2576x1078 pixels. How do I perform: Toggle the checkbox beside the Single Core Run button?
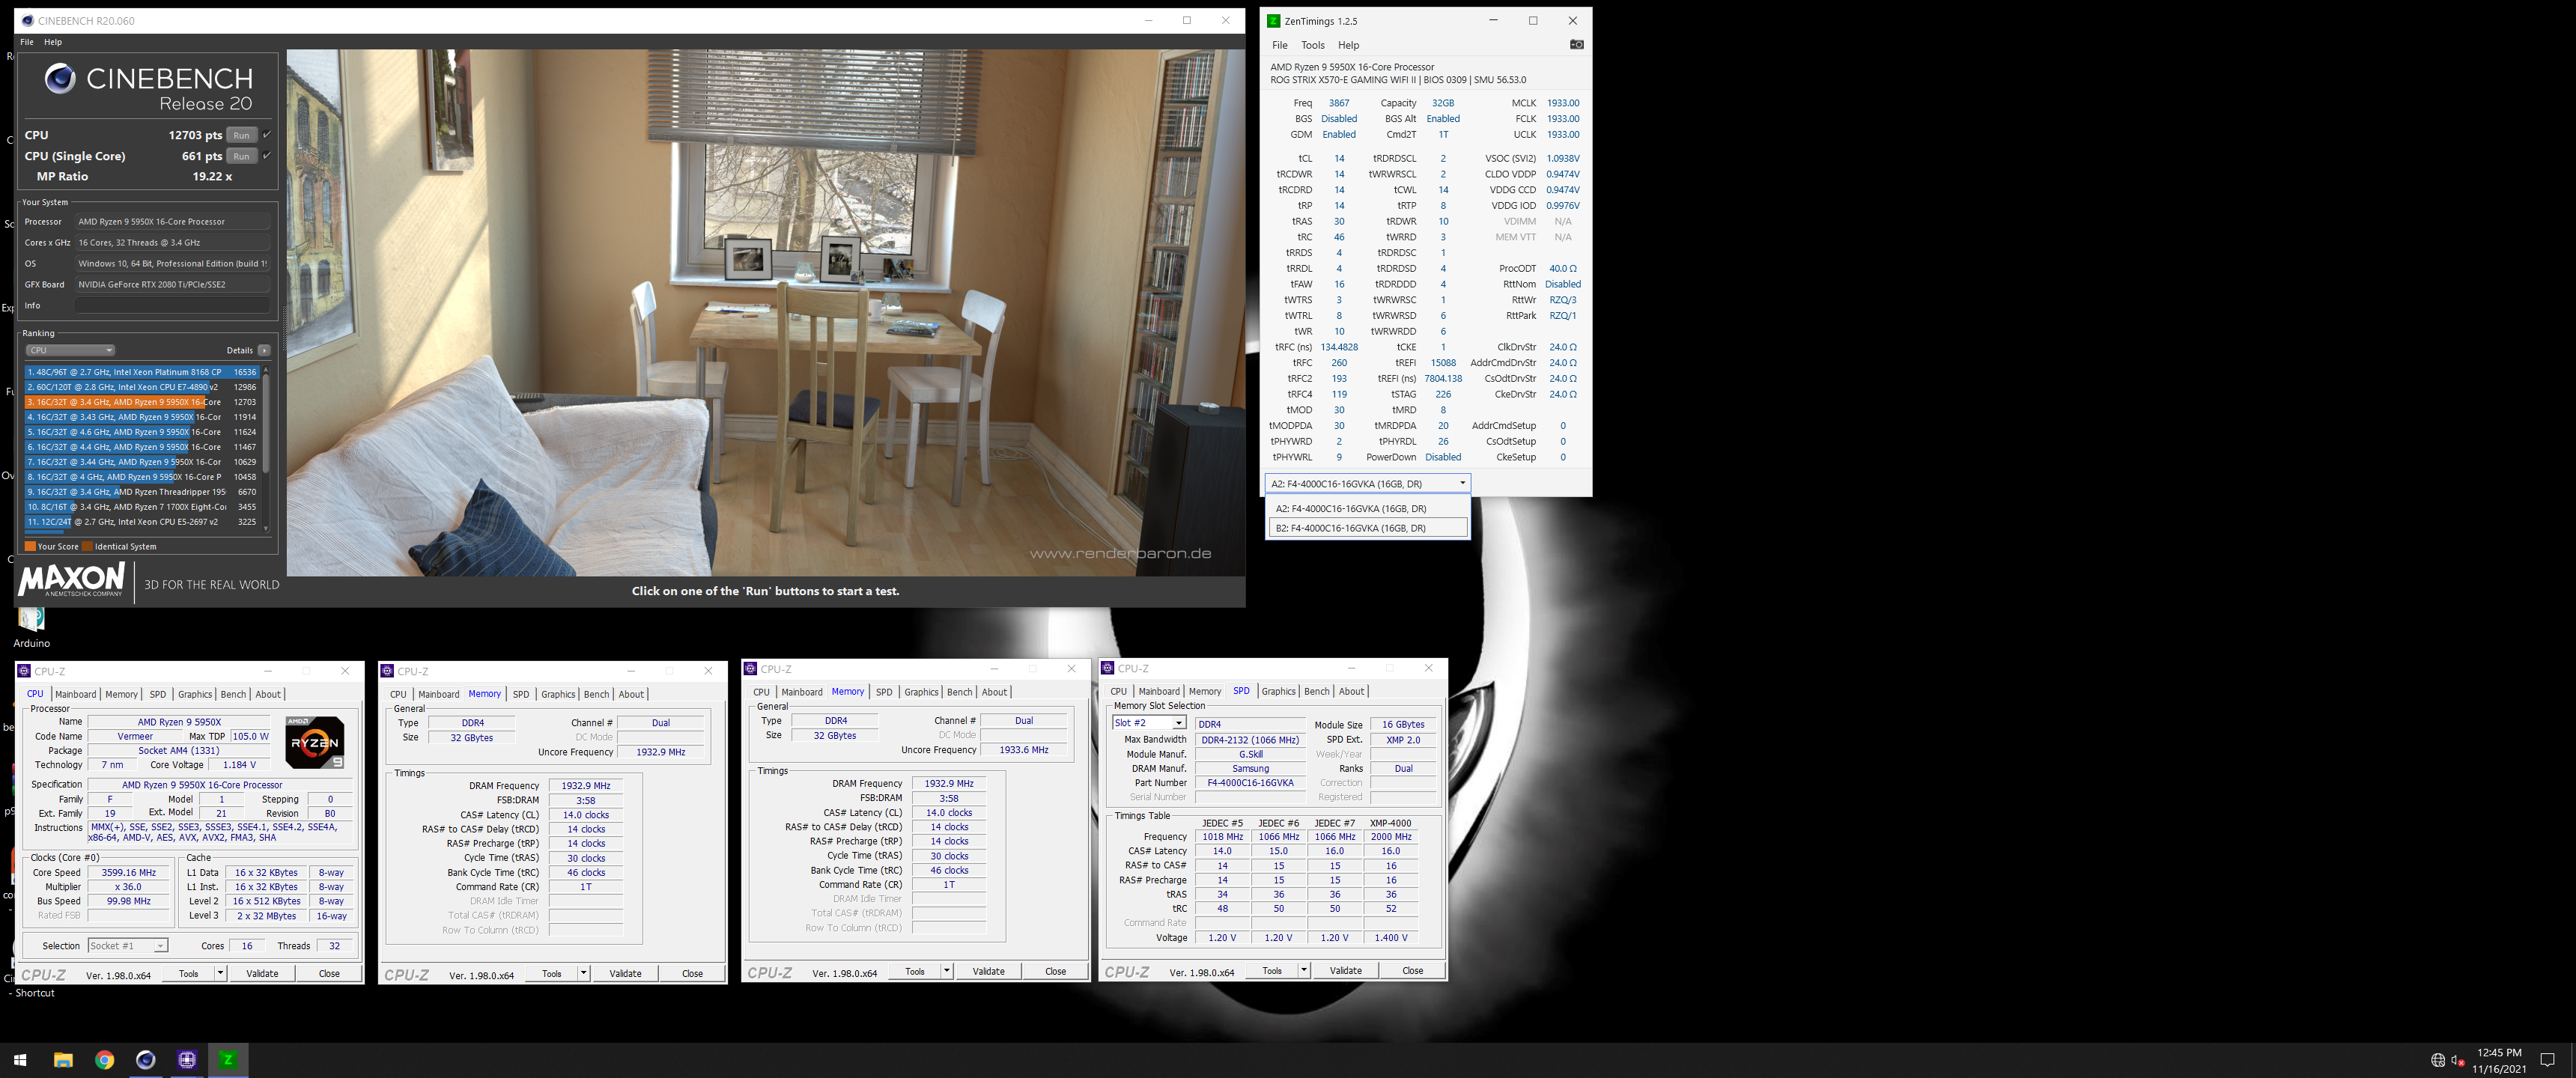click(x=267, y=155)
